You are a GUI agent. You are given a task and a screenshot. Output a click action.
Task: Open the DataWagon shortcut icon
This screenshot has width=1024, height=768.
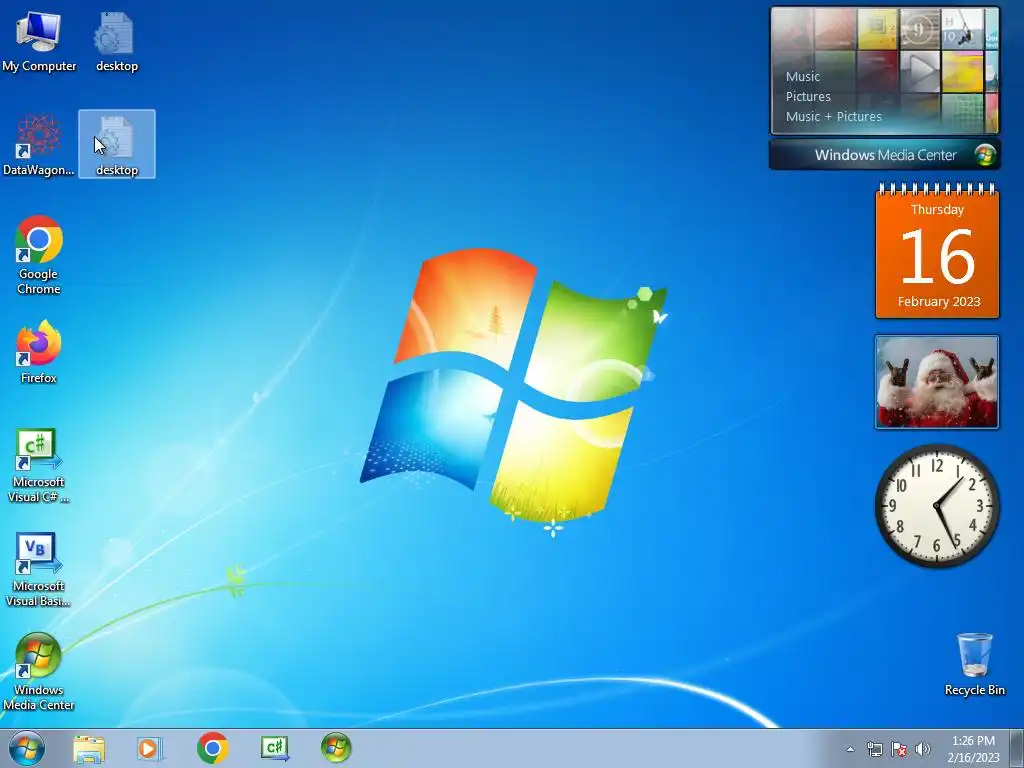point(39,145)
